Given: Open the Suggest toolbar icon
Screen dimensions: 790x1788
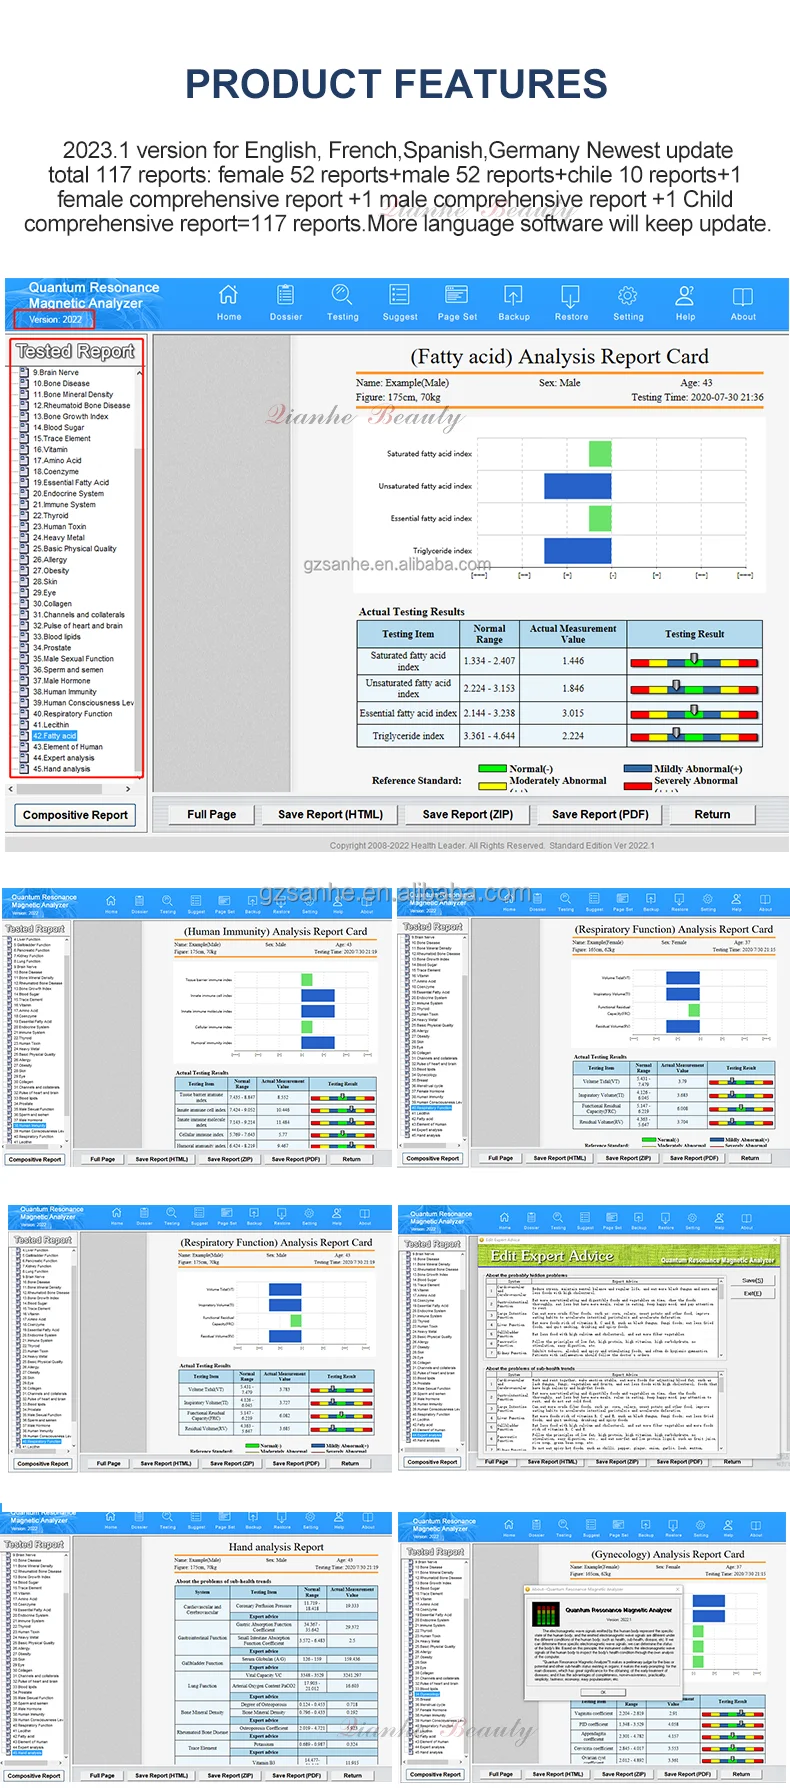Looking at the screenshot, I should pyautogui.click(x=400, y=296).
